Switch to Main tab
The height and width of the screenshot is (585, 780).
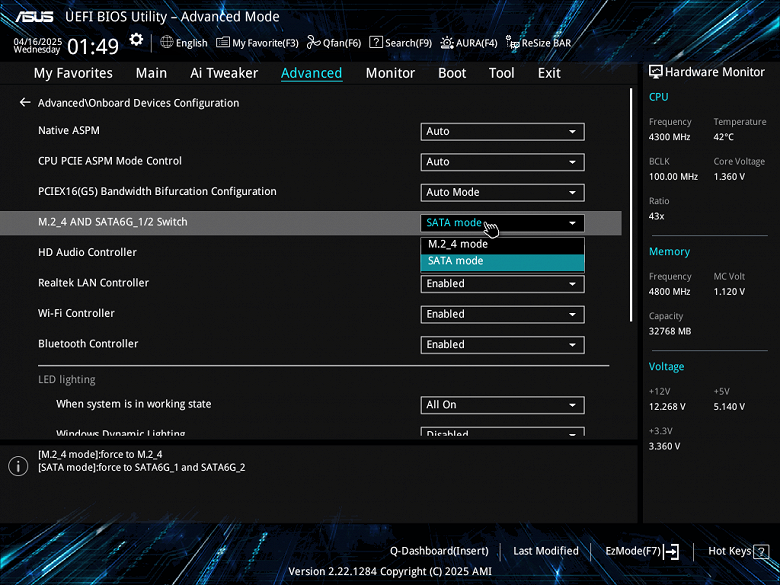coord(151,73)
